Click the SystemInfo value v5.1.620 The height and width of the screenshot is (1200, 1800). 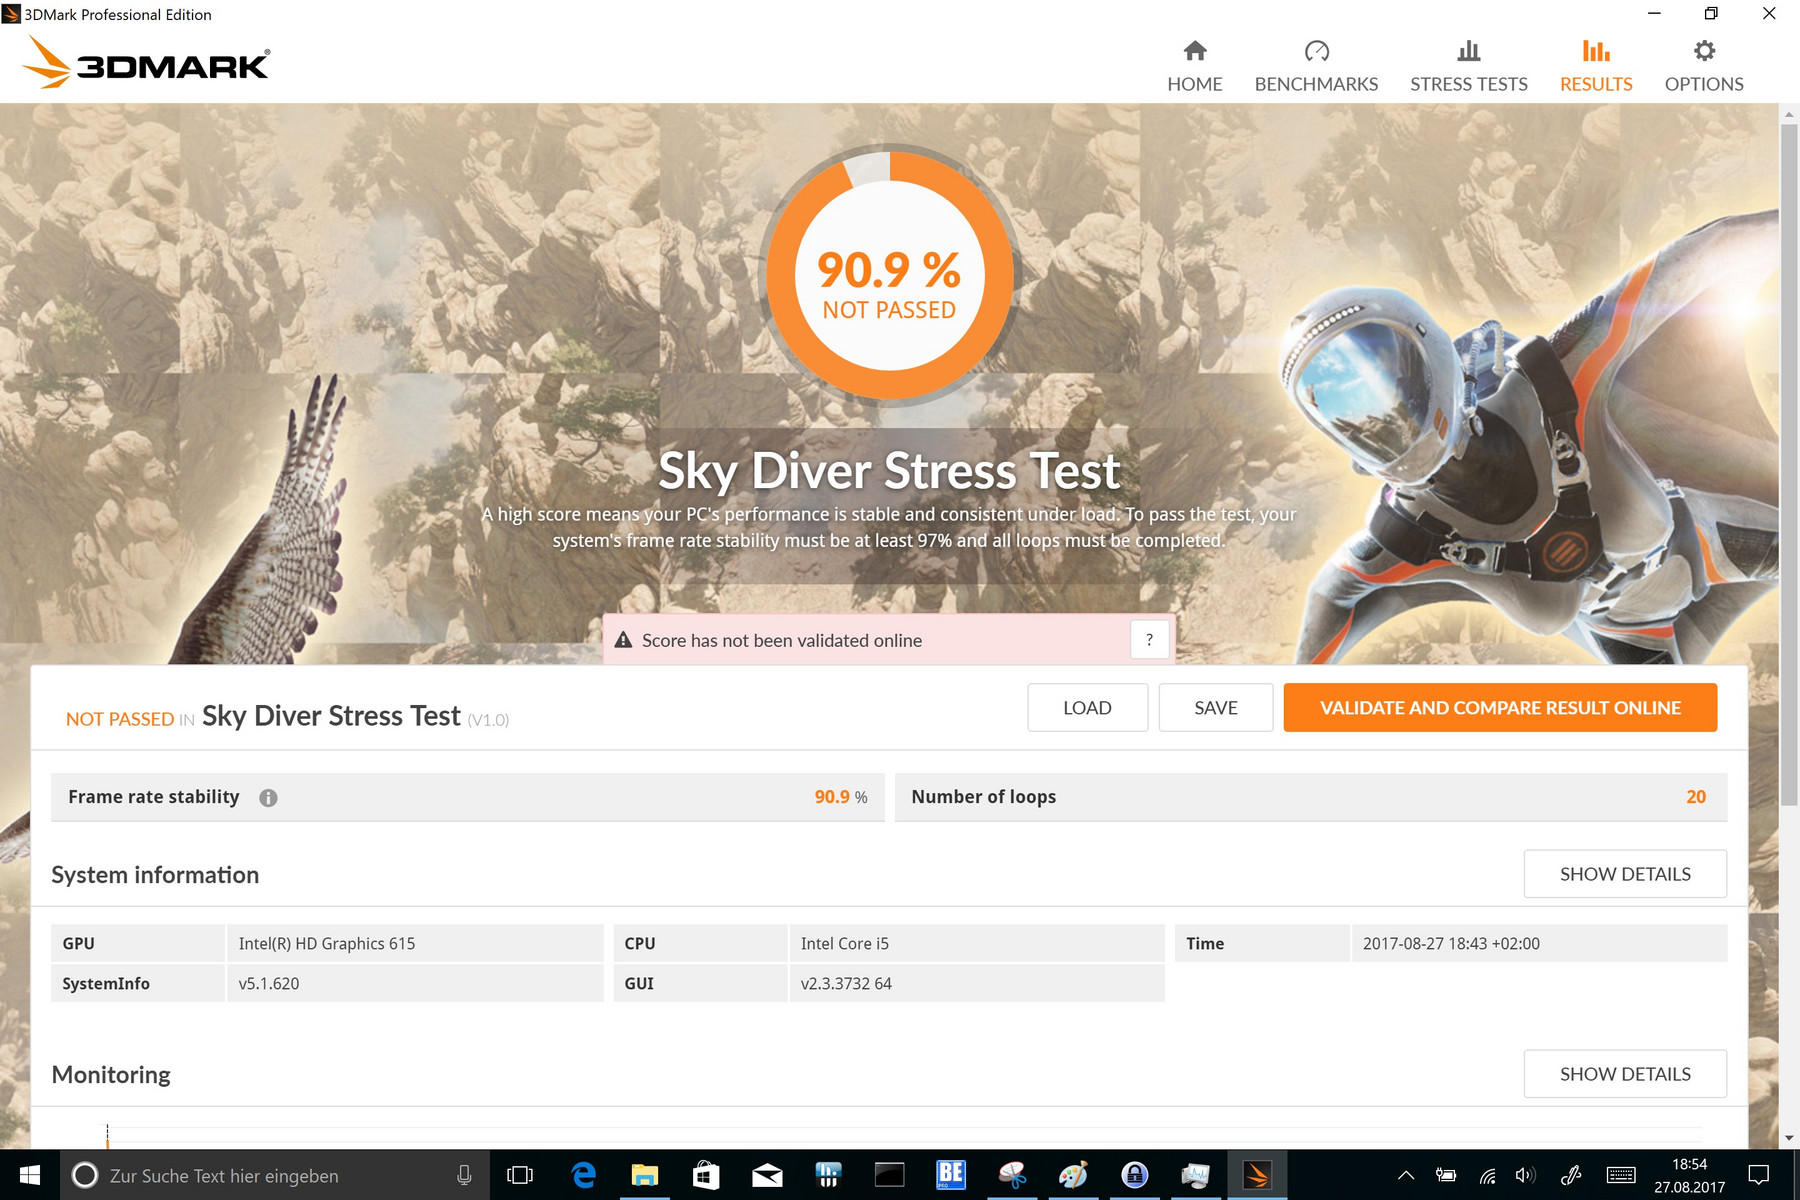[x=269, y=984]
